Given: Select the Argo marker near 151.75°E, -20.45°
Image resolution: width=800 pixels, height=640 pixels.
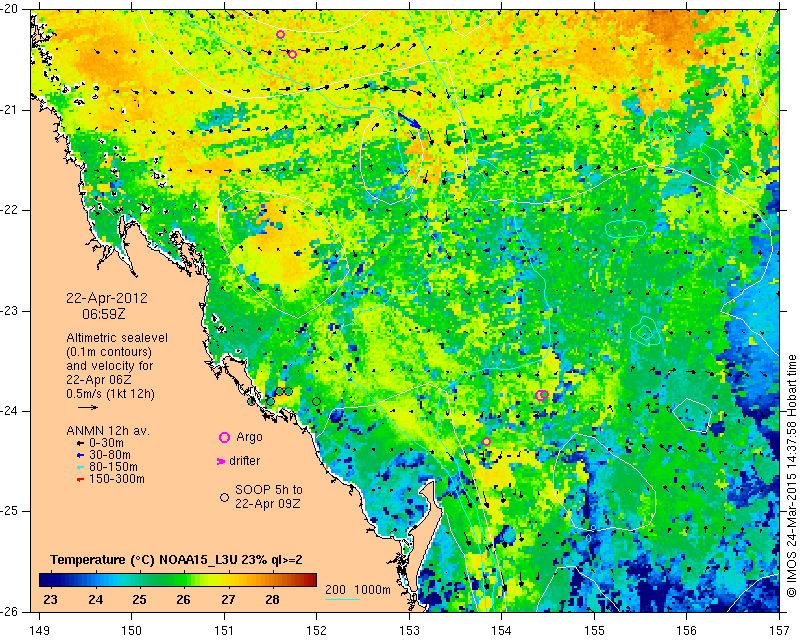Looking at the screenshot, I should click(x=292, y=55).
